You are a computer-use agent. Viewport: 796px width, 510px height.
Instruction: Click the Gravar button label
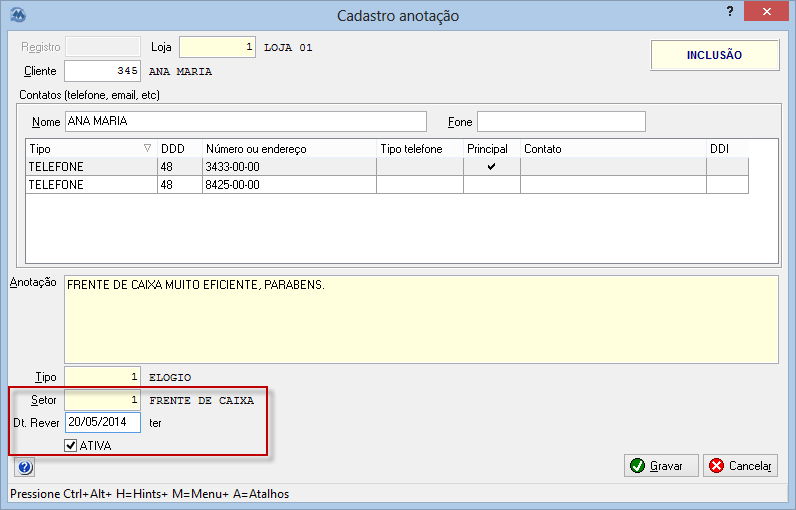666,466
